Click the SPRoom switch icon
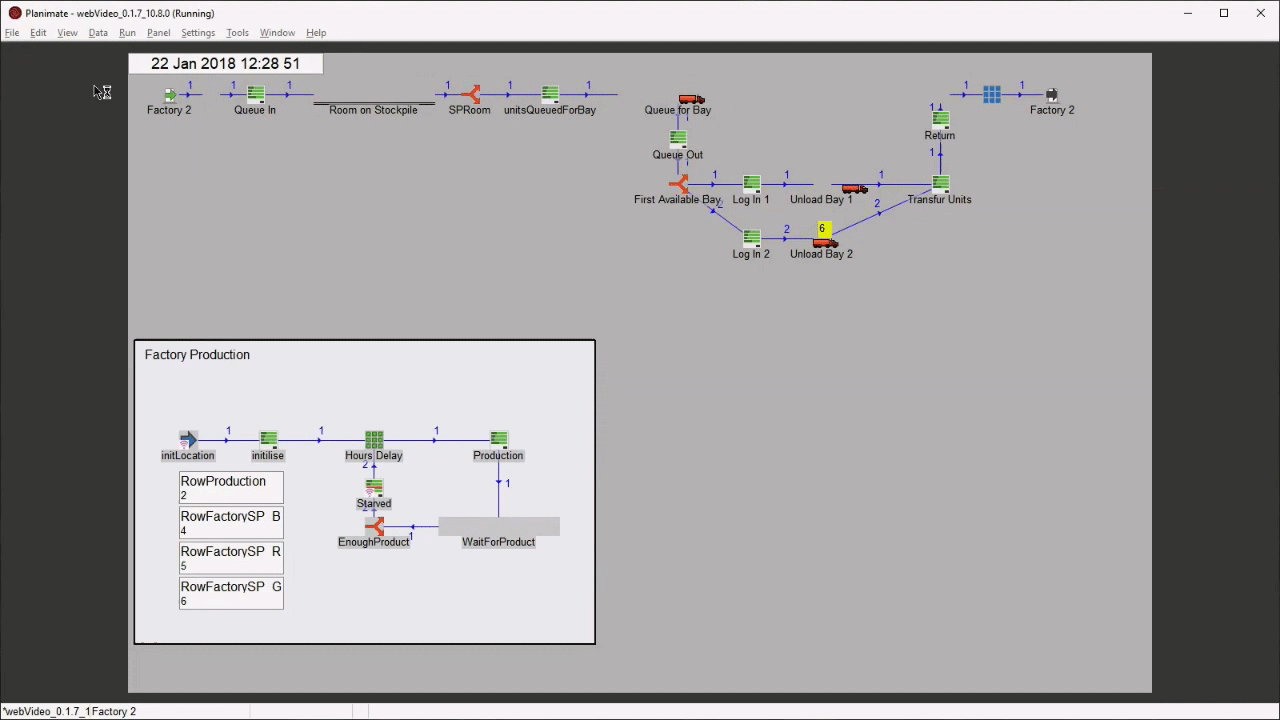The image size is (1280, 720). tap(470, 94)
